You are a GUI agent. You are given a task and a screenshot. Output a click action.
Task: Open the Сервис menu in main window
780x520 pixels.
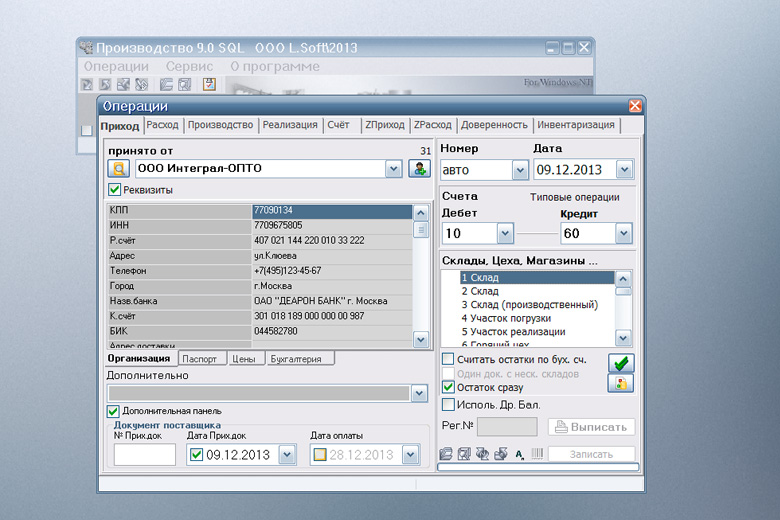[x=190, y=67]
